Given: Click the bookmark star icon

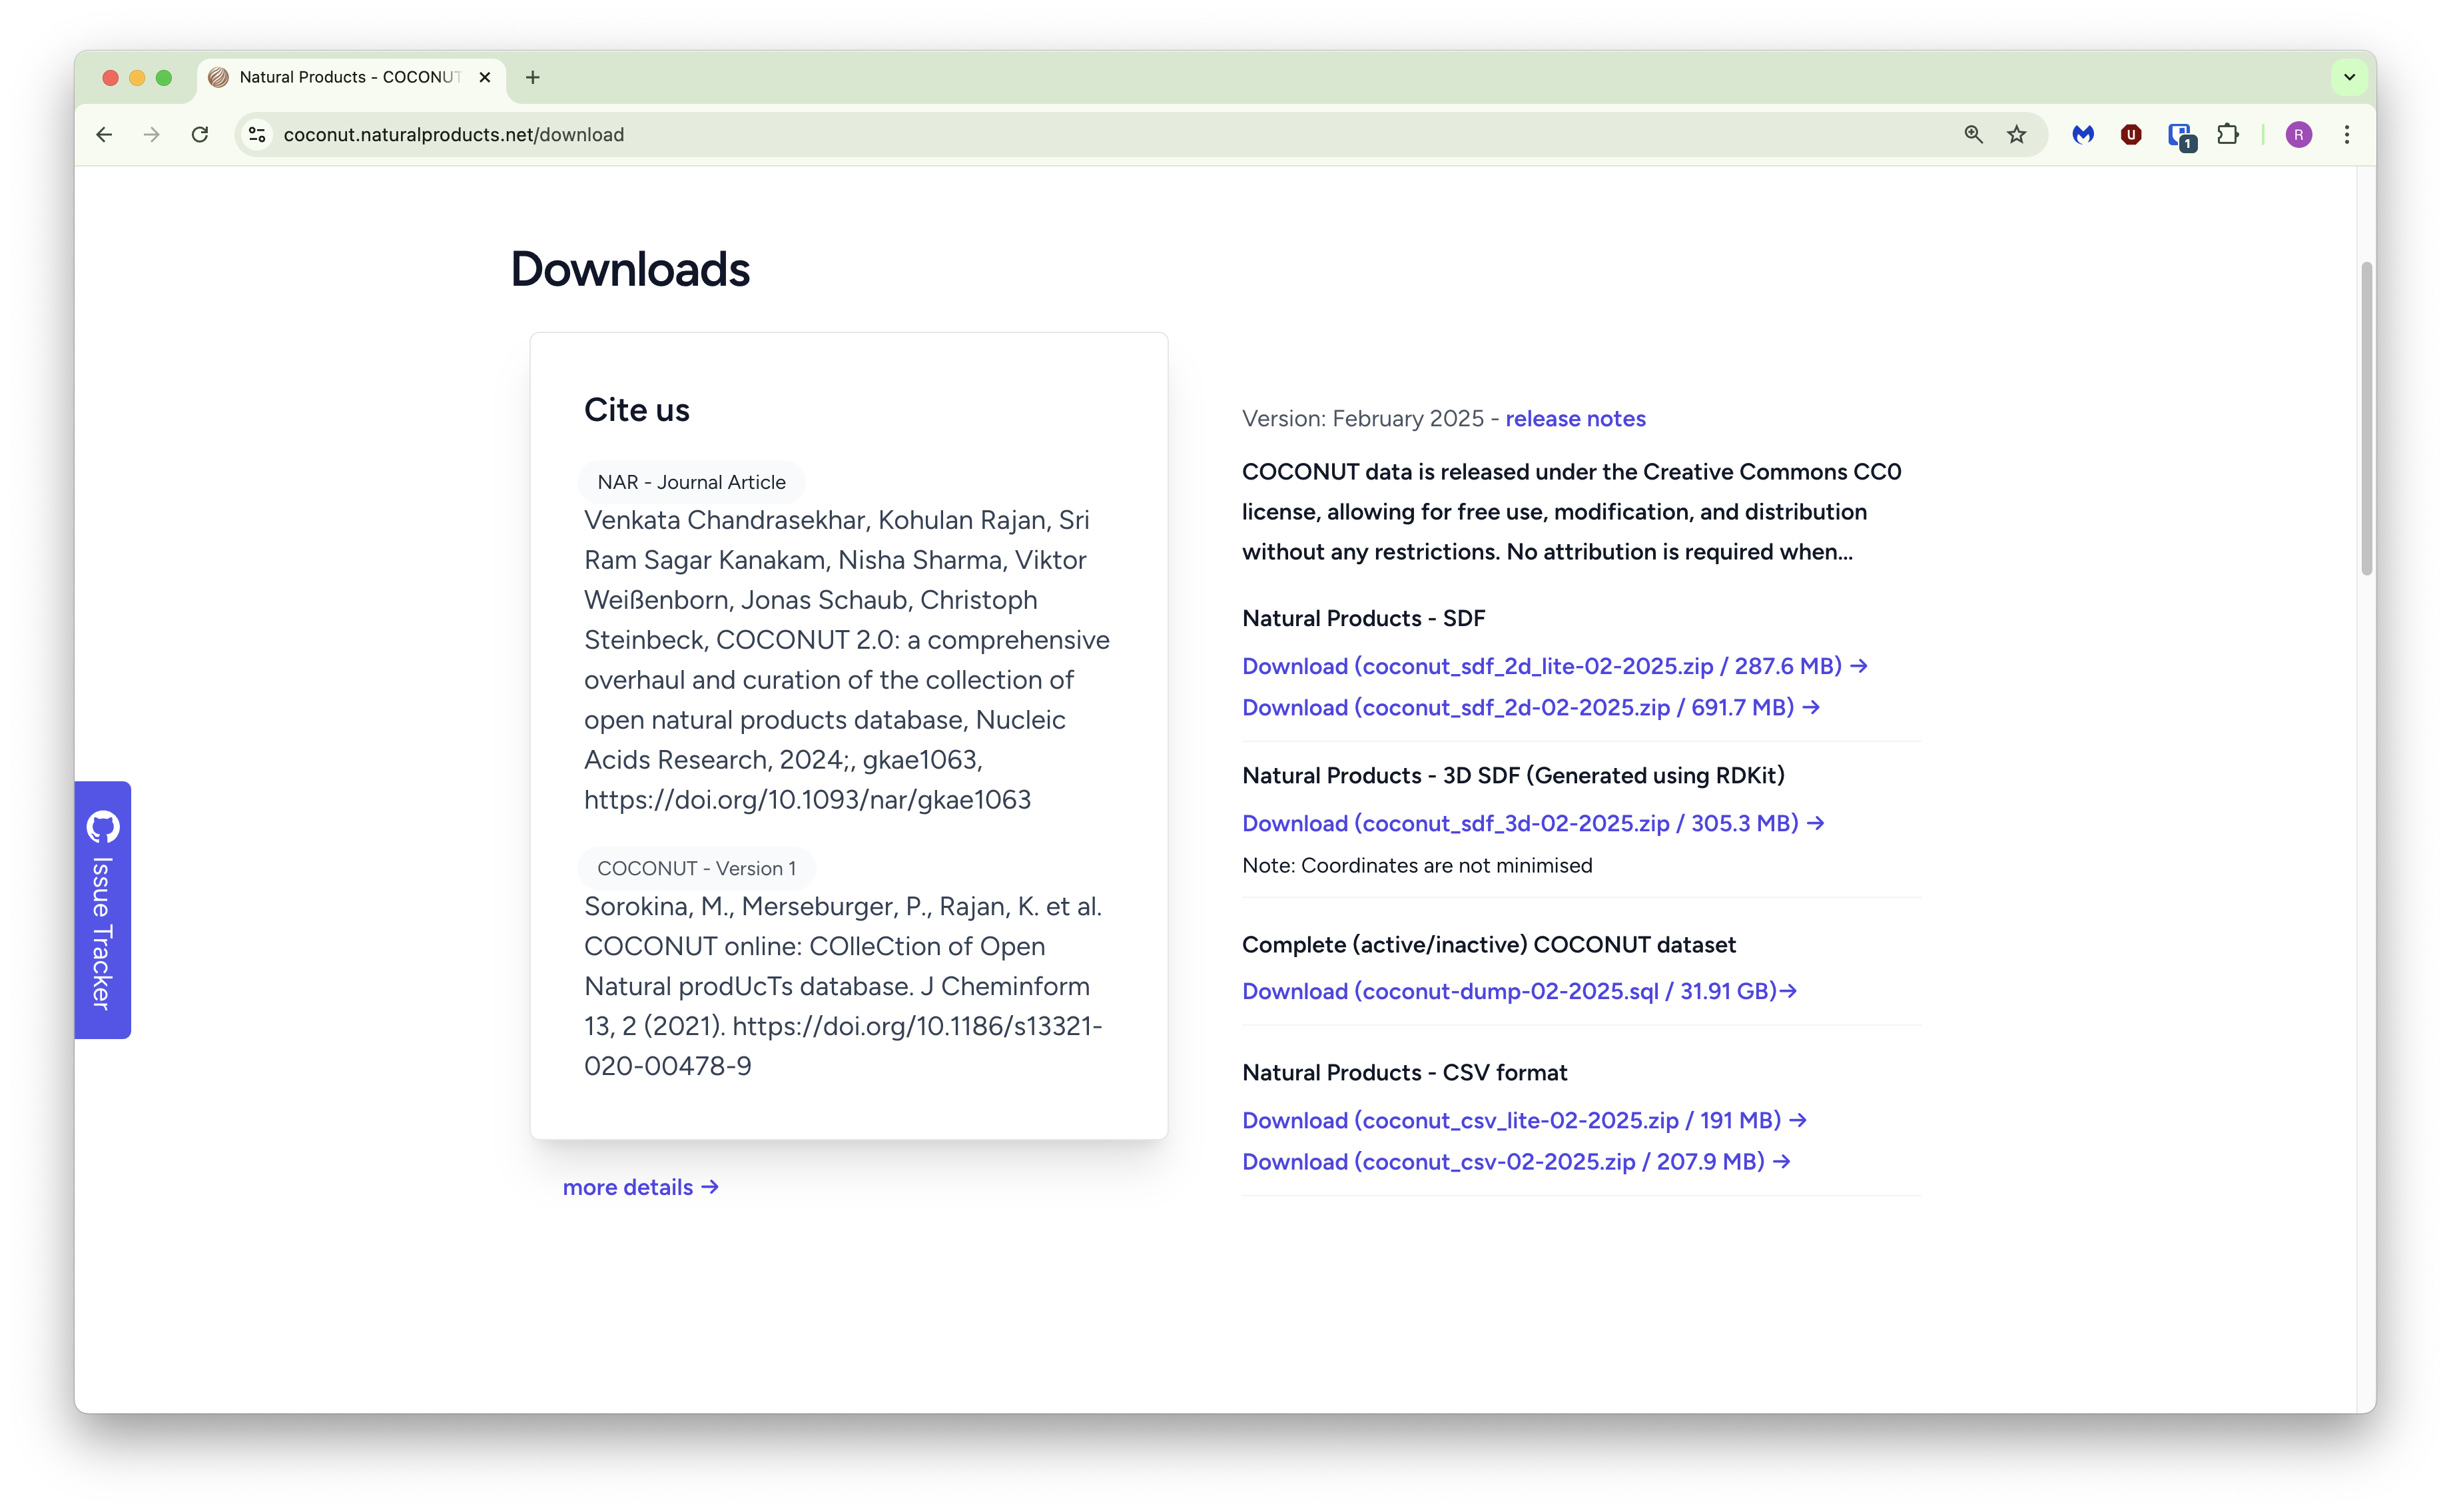Looking at the screenshot, I should coord(2017,135).
